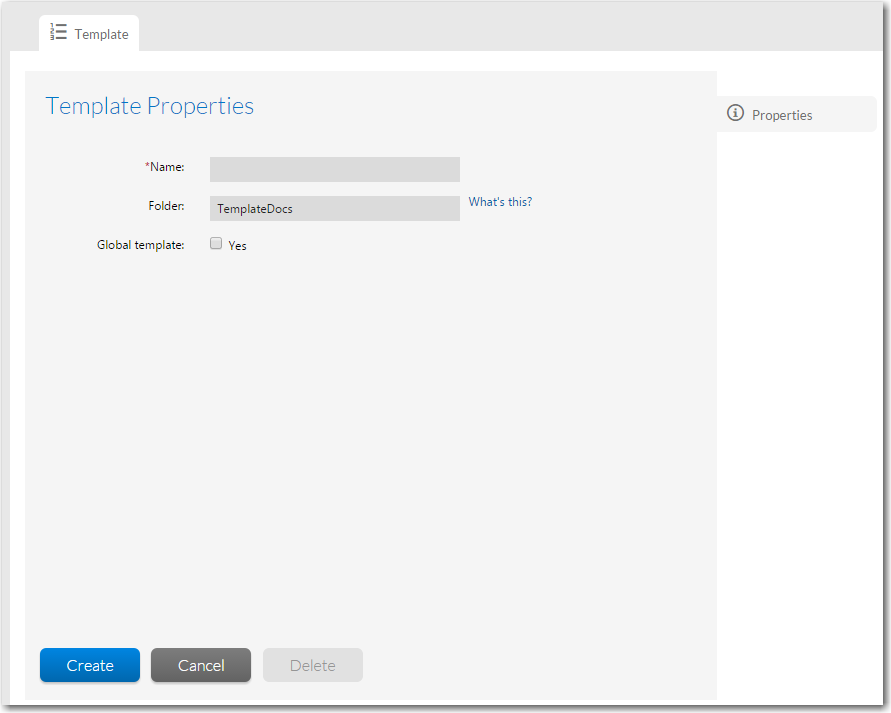This screenshot has width=891, height=713.
Task: Click the Create button
Action: click(x=90, y=665)
